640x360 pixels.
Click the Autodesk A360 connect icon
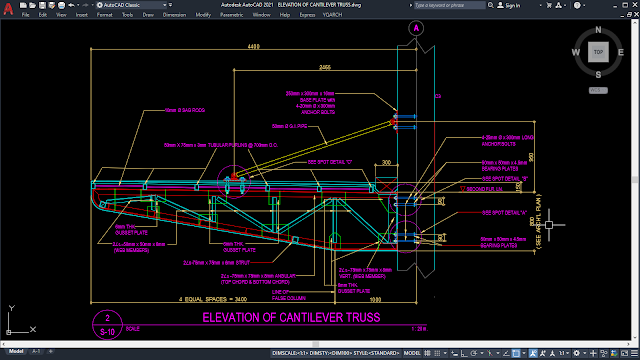point(559,5)
